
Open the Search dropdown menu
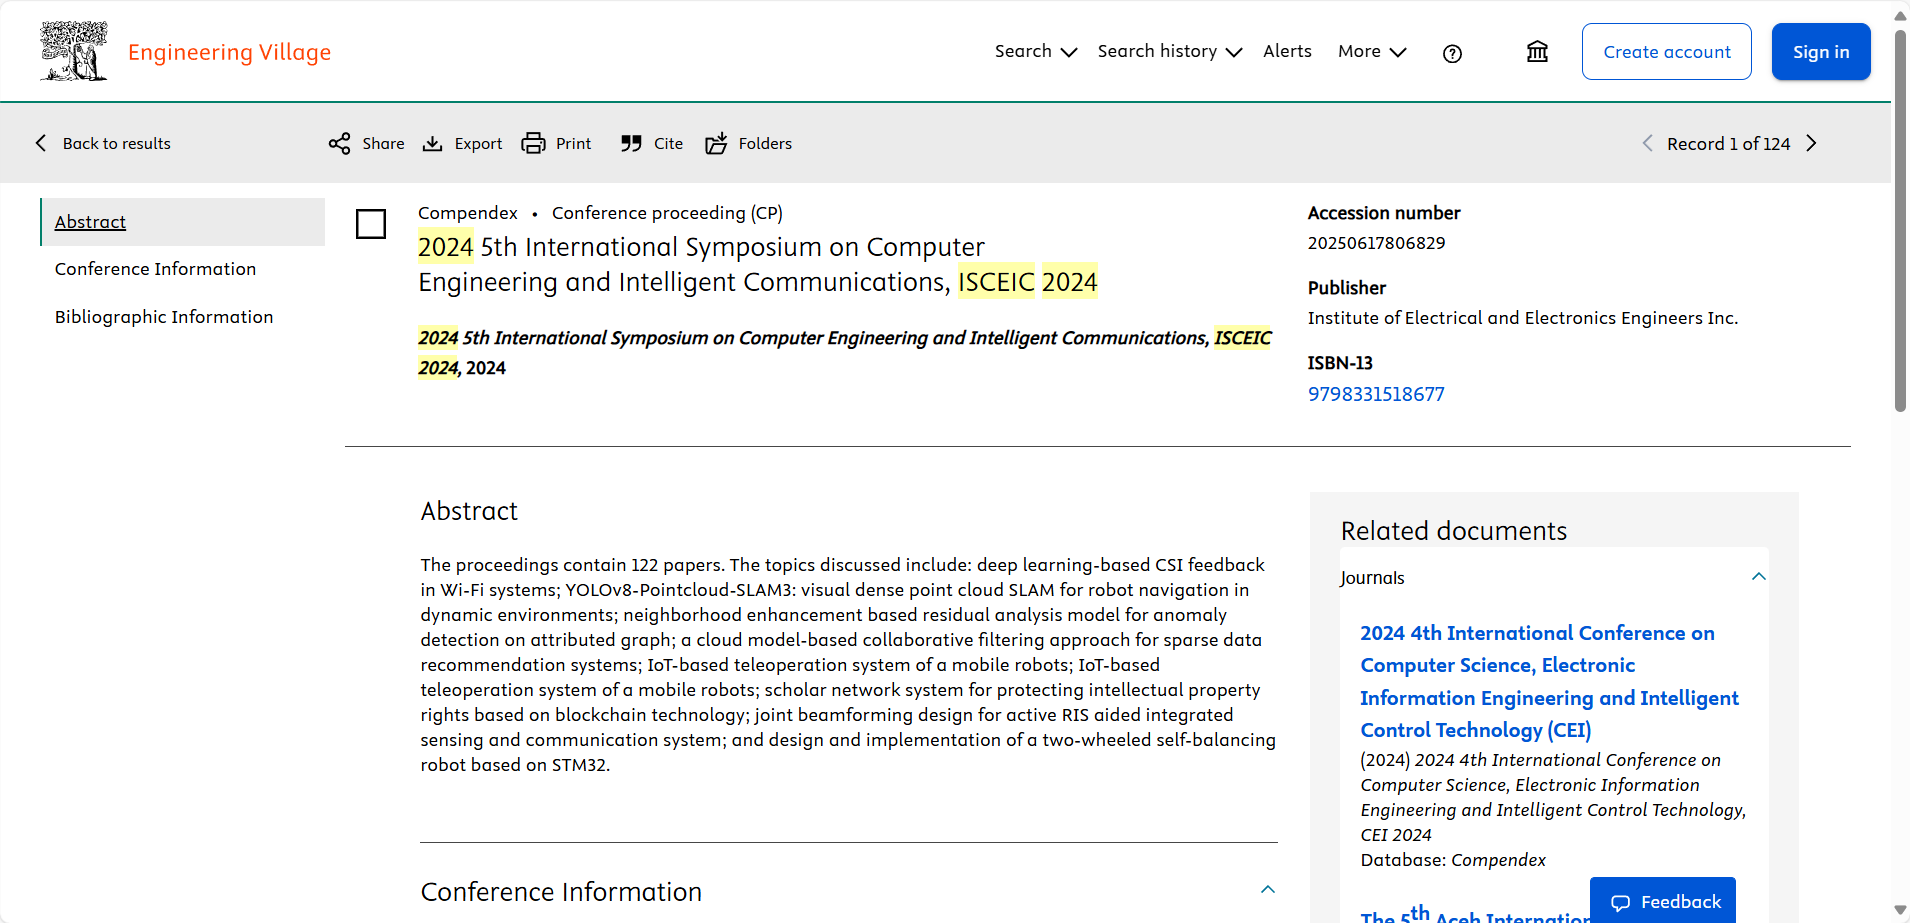coord(1035,51)
